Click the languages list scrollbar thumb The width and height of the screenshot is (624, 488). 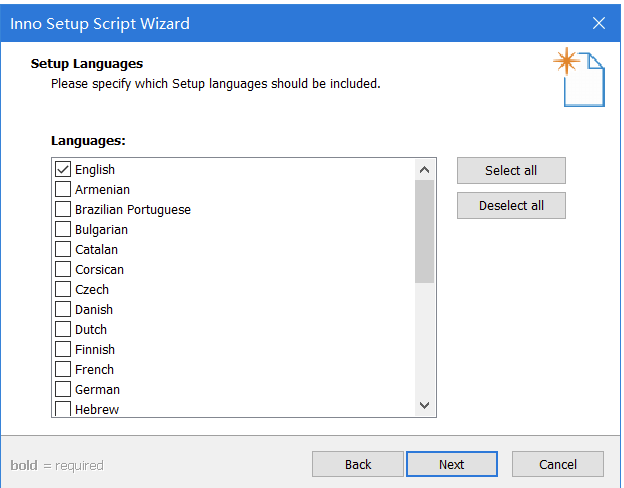424,231
